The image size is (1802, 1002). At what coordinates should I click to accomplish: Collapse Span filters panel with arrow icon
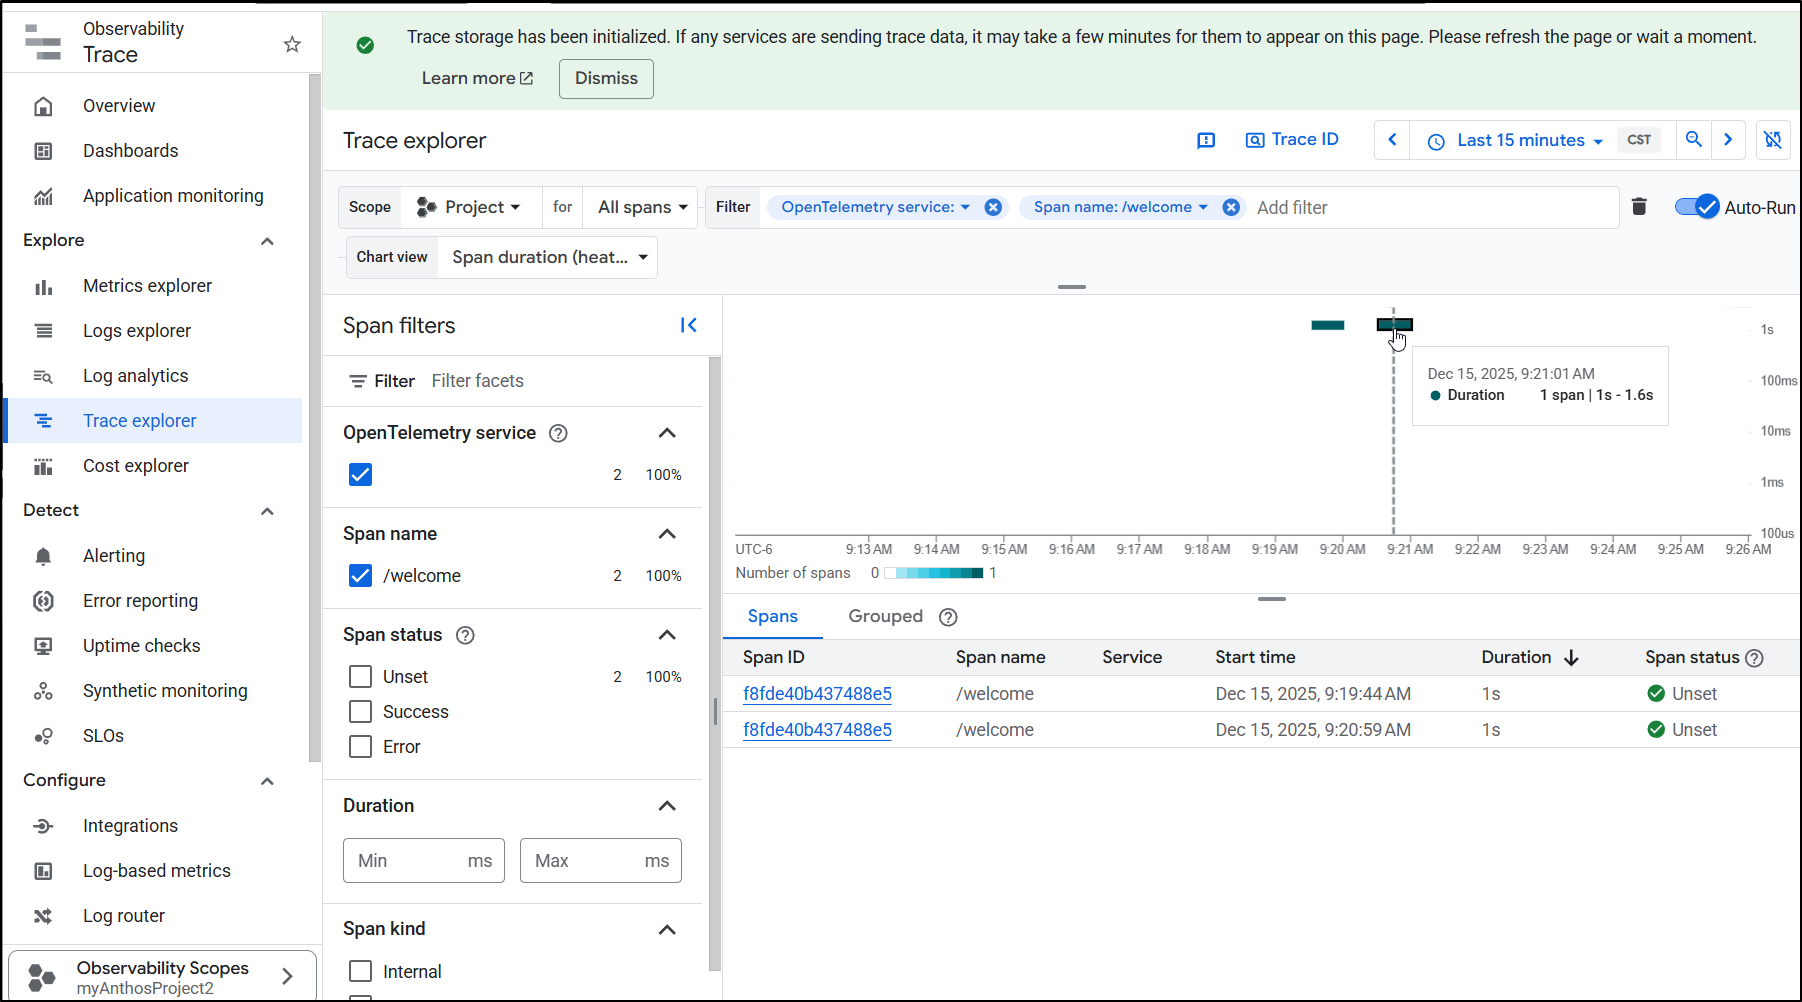(688, 325)
